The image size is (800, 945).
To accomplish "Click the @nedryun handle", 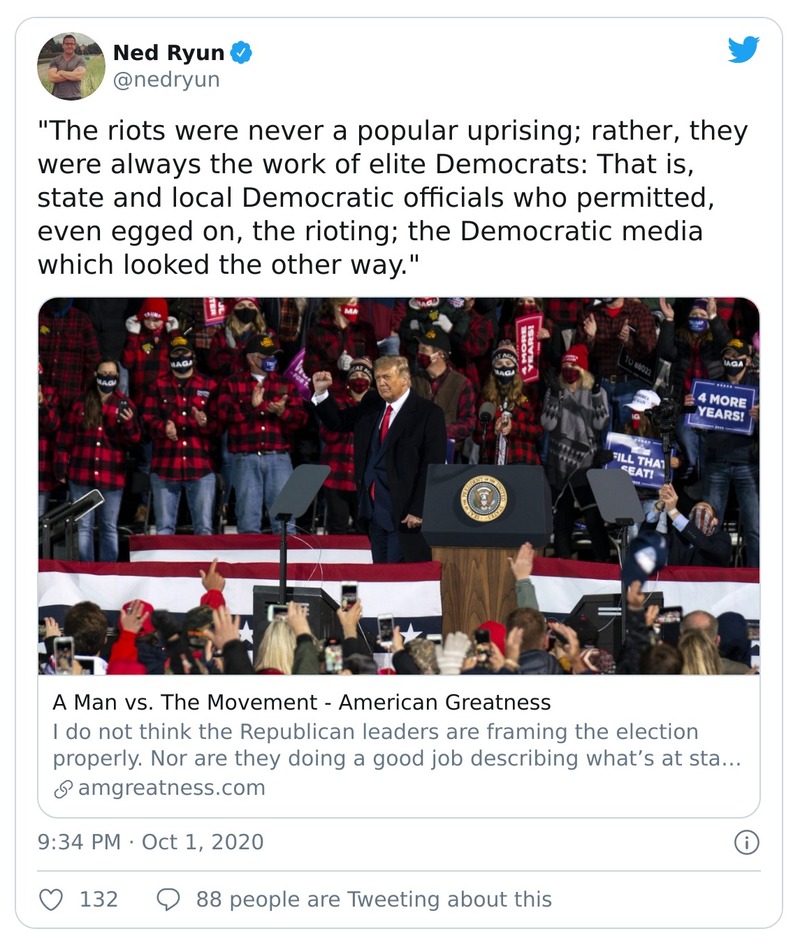I will 166,79.
